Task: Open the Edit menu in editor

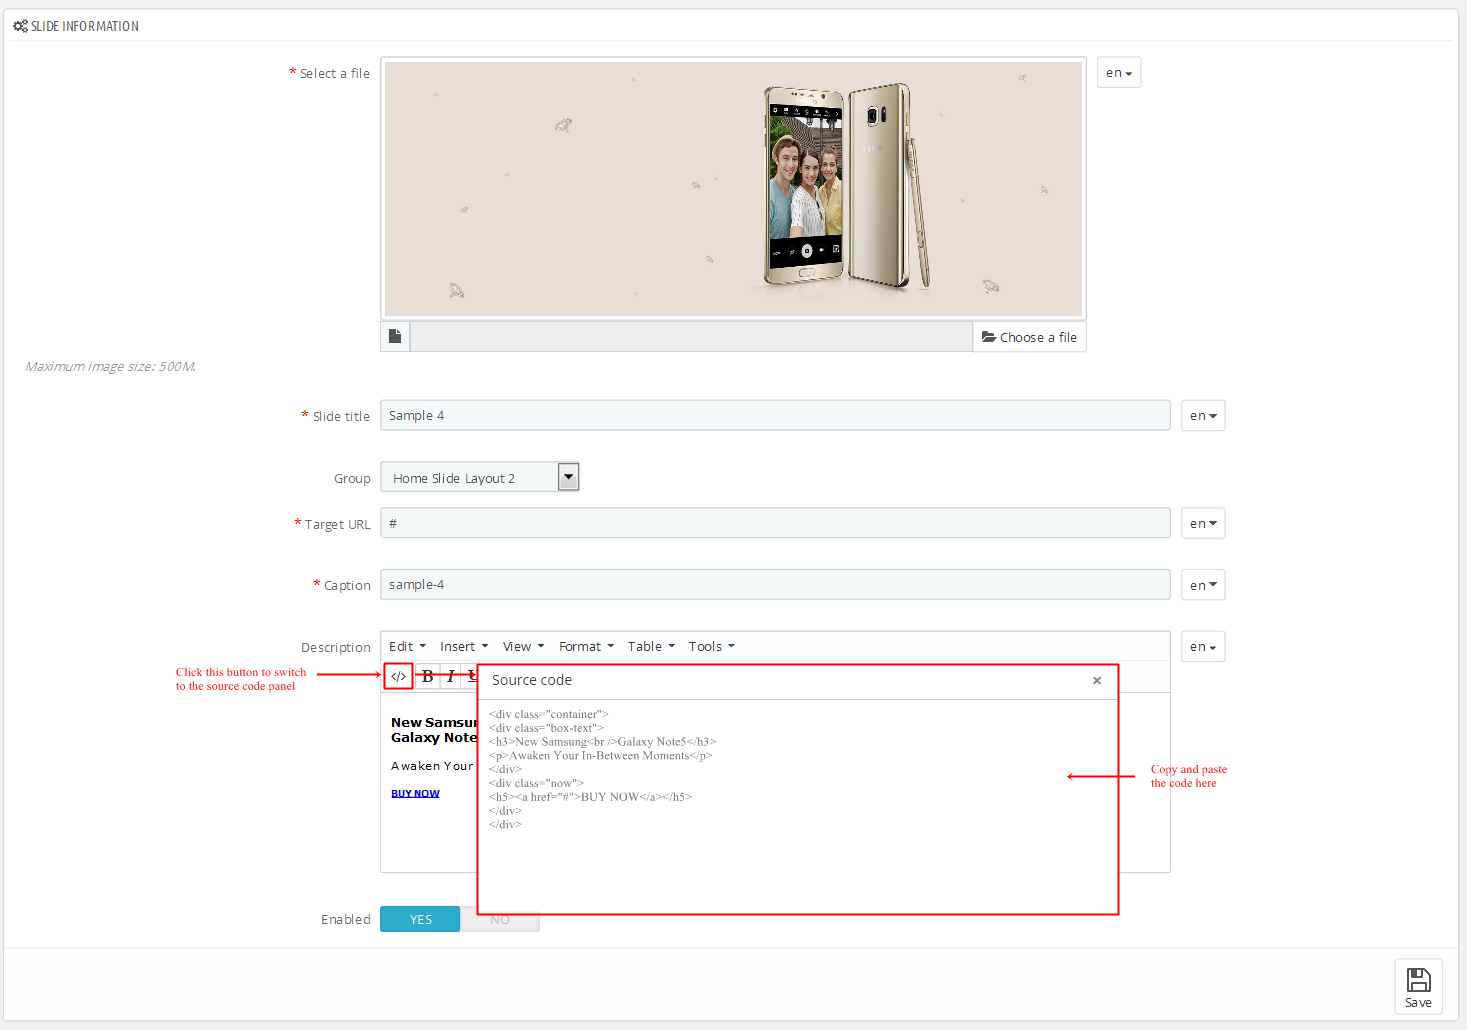Action: click(407, 646)
